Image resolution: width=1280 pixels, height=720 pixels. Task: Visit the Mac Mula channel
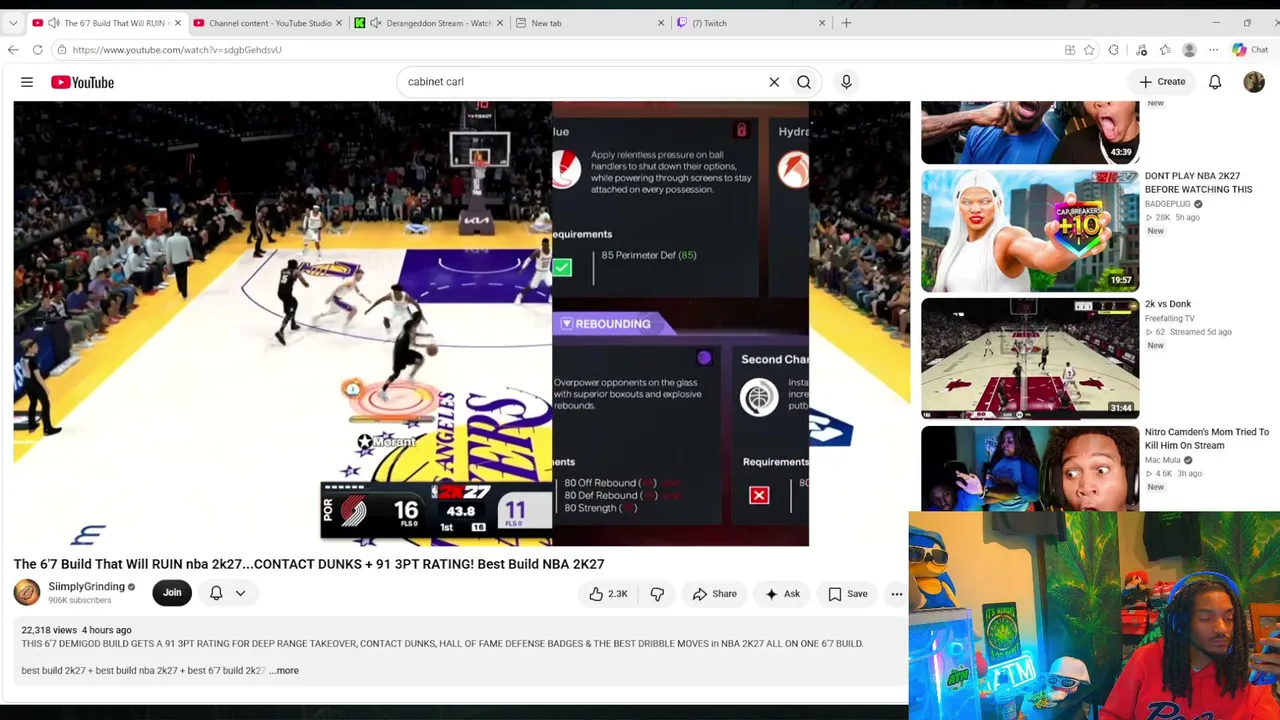click(x=1163, y=460)
